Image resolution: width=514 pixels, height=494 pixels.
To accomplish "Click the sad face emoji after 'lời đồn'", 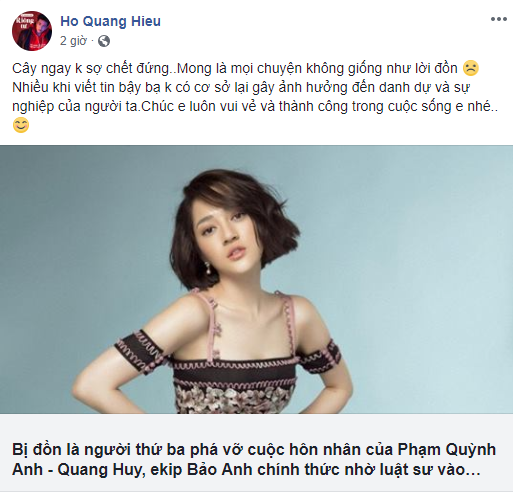I will (471, 68).
